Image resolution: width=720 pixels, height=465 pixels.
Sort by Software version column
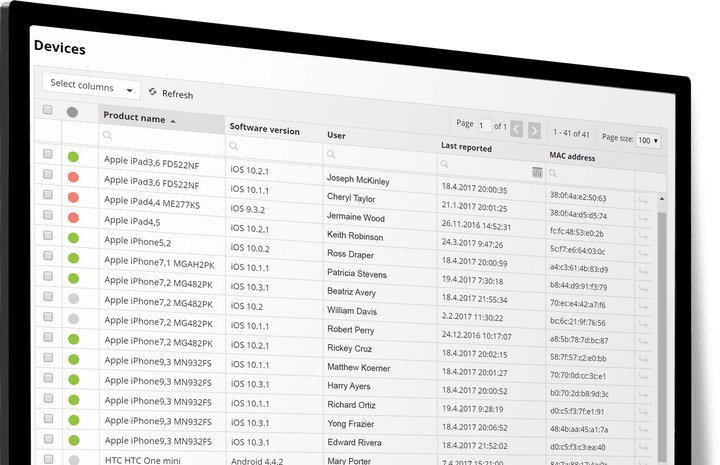pos(264,129)
